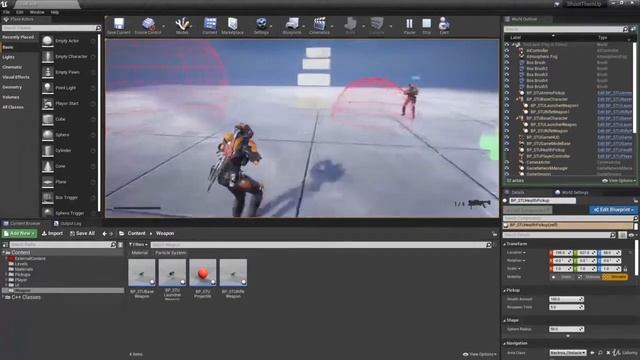Expand the C++ Classes tree node
This screenshot has width=640, height=360.
[x=3, y=297]
